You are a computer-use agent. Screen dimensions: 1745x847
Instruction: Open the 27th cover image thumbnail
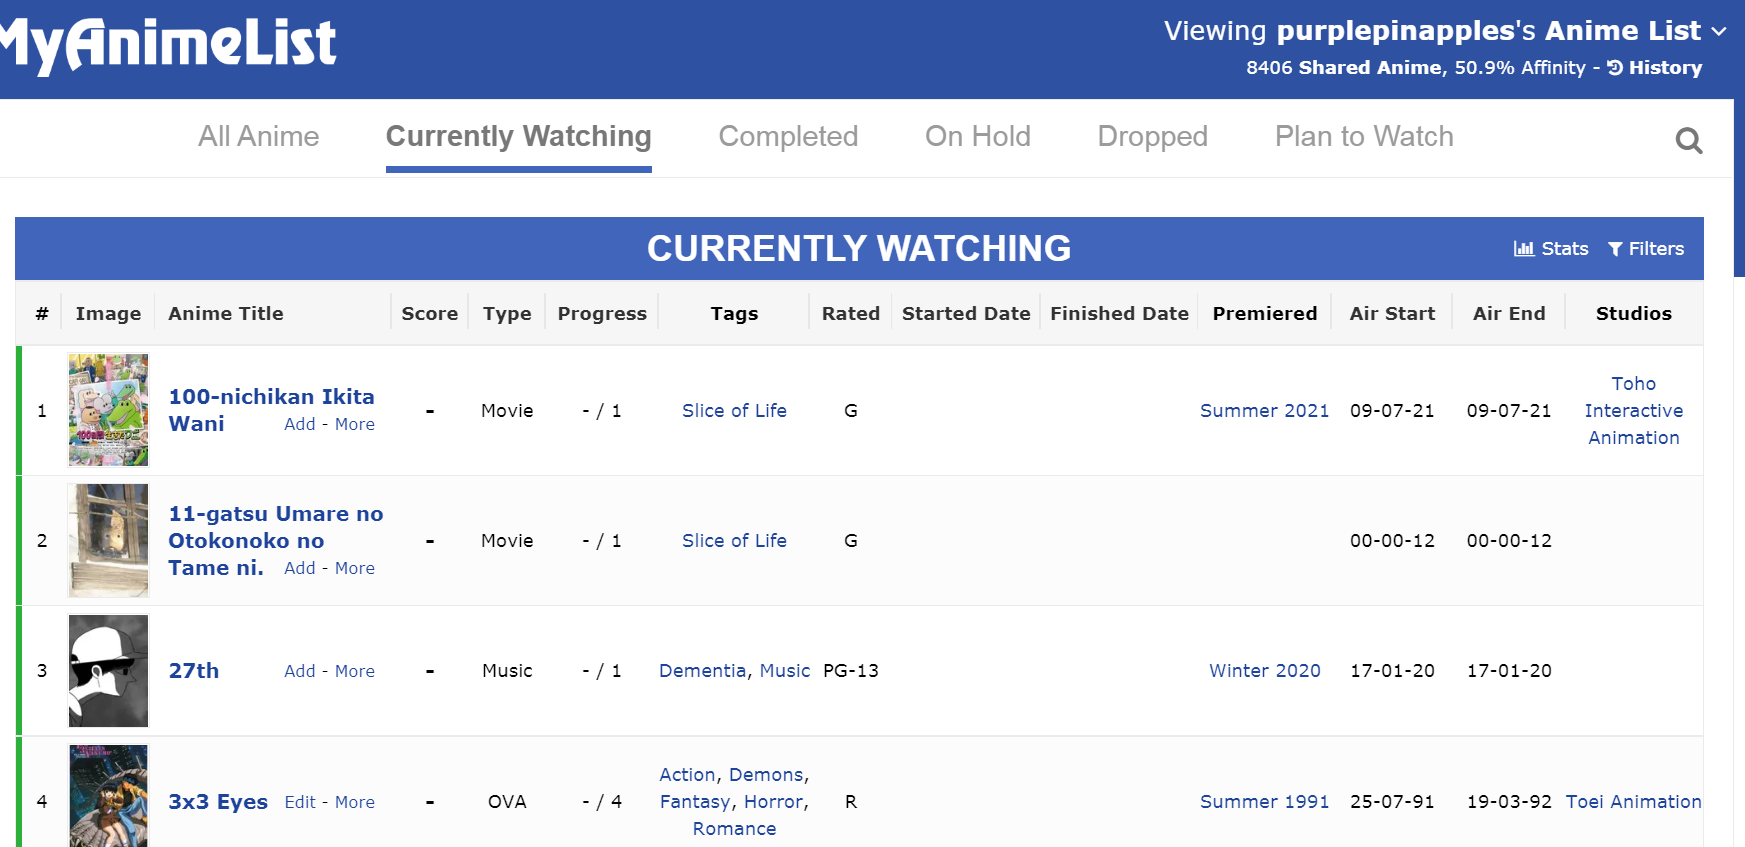click(108, 671)
